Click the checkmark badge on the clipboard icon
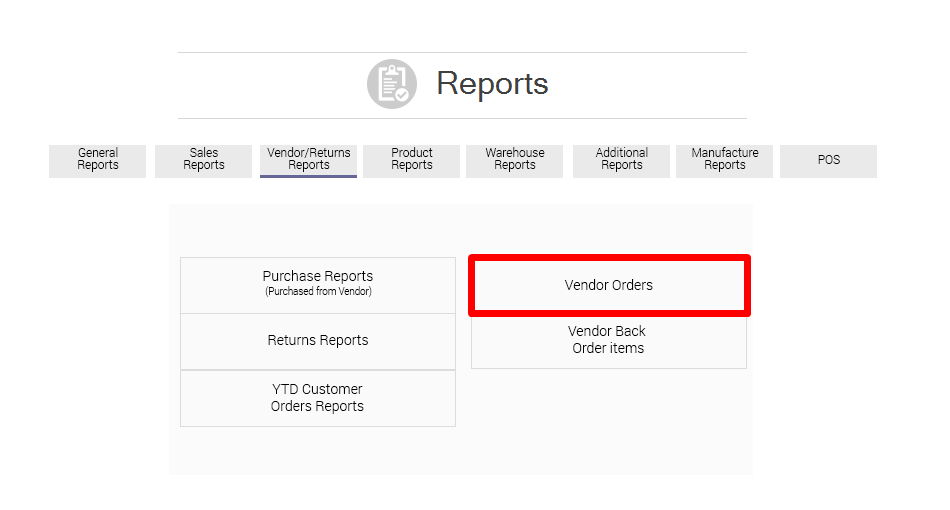This screenshot has width=950, height=510. pyautogui.click(x=402, y=95)
